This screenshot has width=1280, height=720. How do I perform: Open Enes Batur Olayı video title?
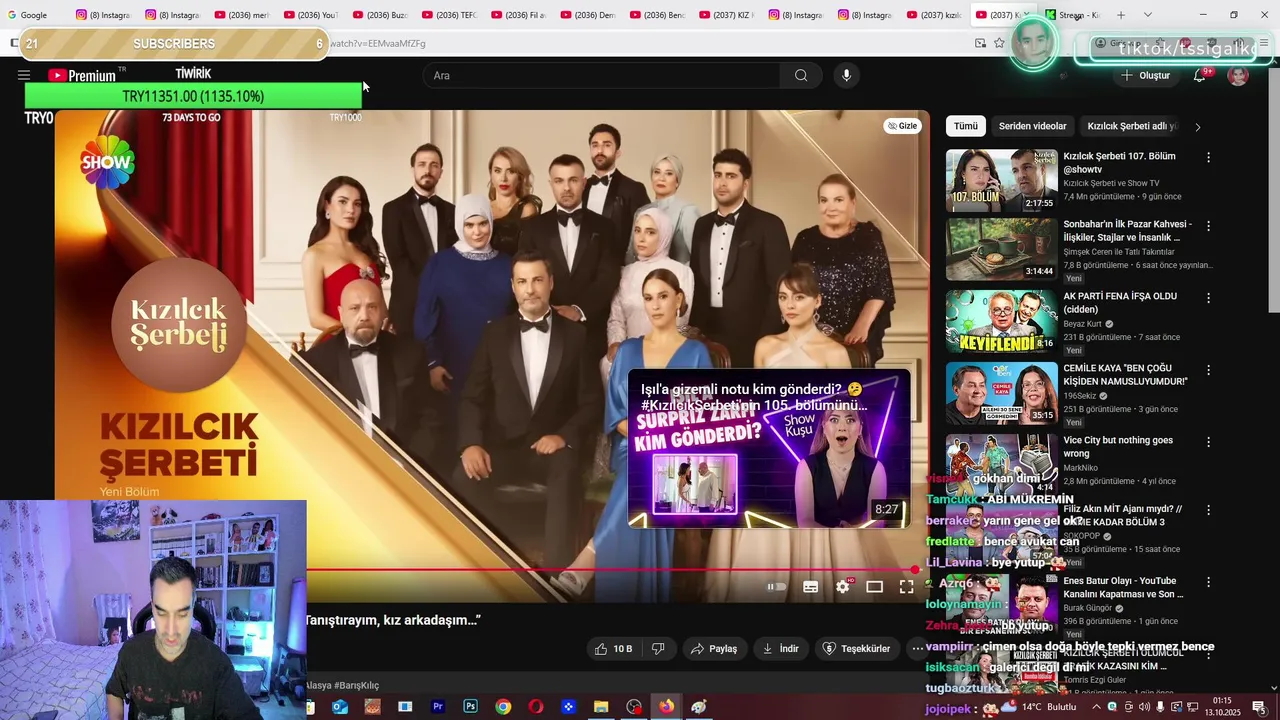(x=1123, y=587)
